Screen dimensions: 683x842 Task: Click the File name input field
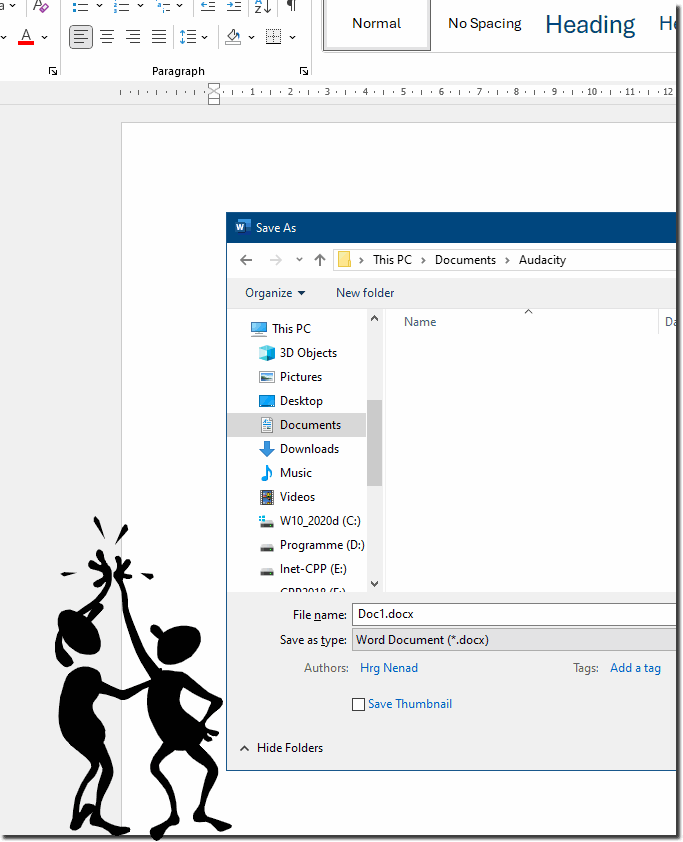[x=514, y=614]
